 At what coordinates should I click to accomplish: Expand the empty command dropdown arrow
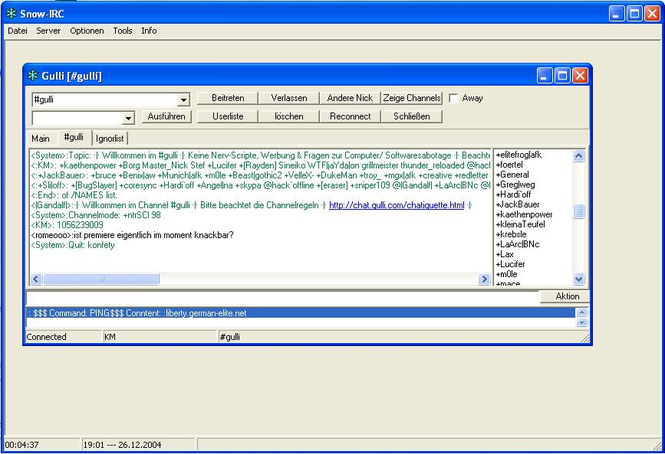pos(128,118)
